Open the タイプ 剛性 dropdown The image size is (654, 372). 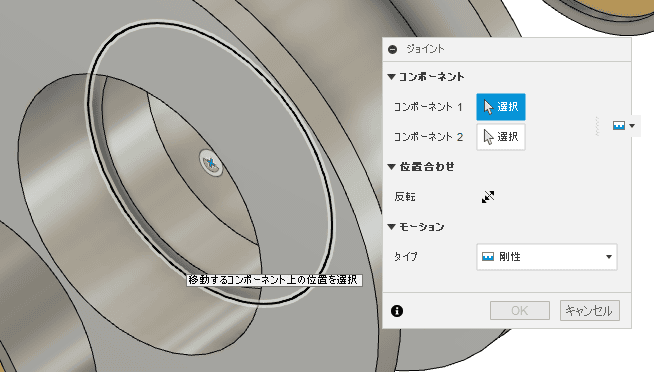point(546,257)
